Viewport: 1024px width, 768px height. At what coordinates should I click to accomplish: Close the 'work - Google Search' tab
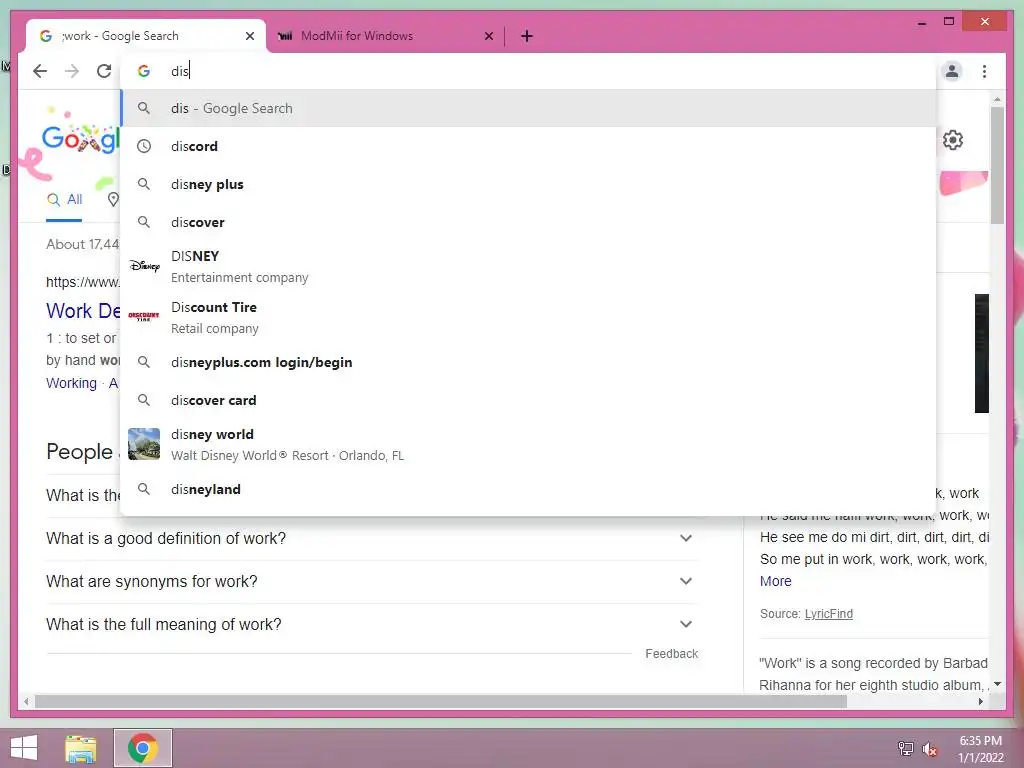(249, 36)
